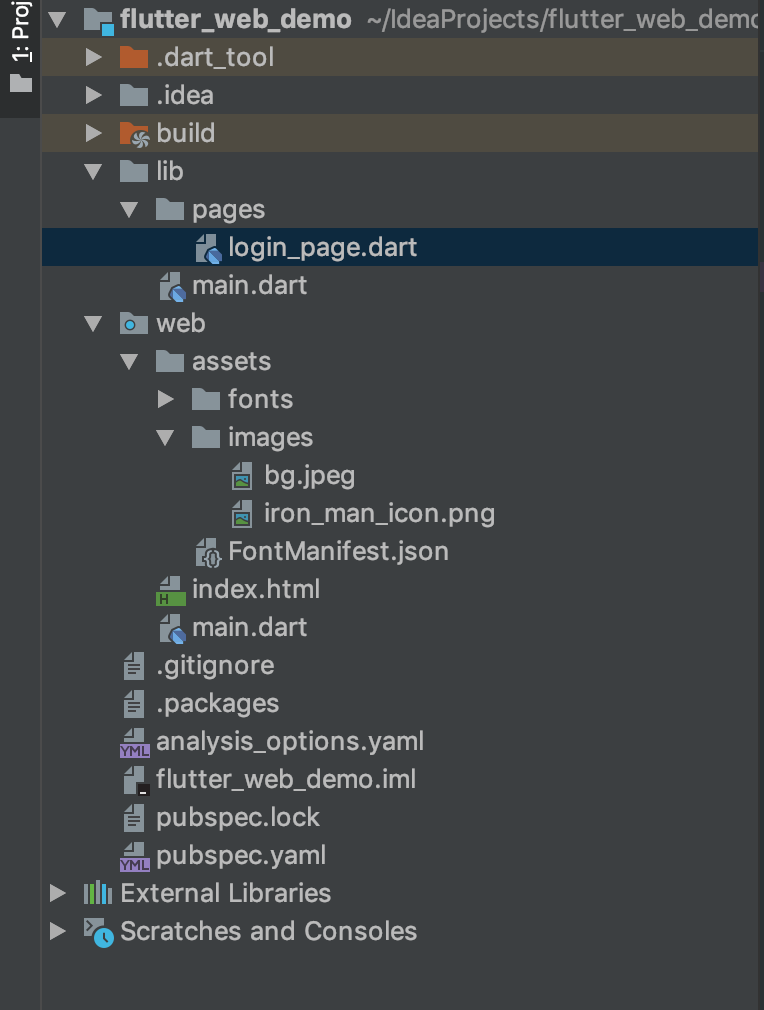Image resolution: width=764 pixels, height=1010 pixels.
Task: Click the pubspec.yaml YAML file icon
Action: tap(135, 855)
